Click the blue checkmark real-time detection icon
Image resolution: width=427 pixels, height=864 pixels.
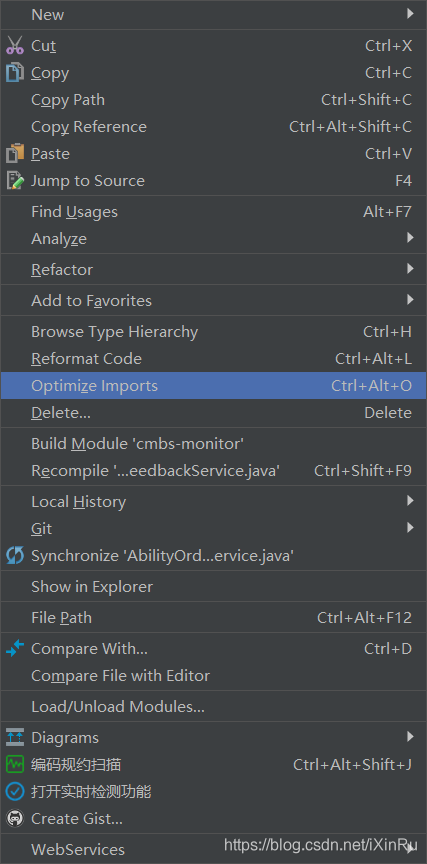click(x=15, y=791)
